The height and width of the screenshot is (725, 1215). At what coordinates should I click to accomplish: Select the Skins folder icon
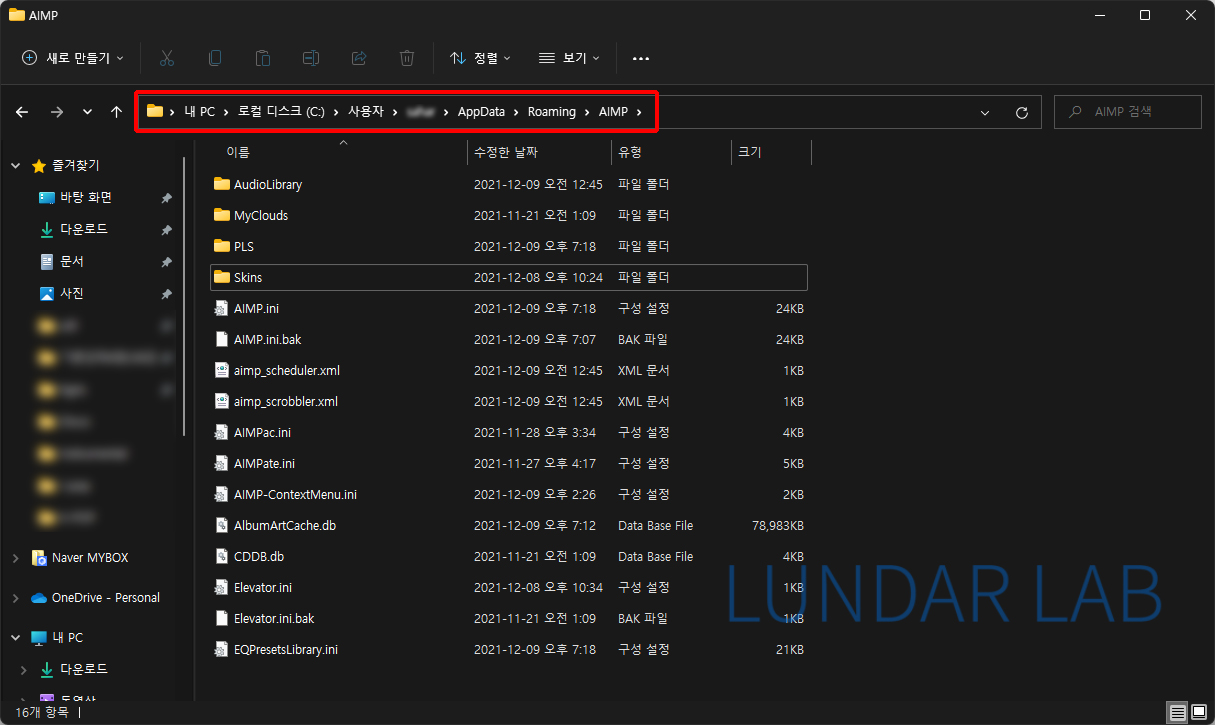[222, 277]
